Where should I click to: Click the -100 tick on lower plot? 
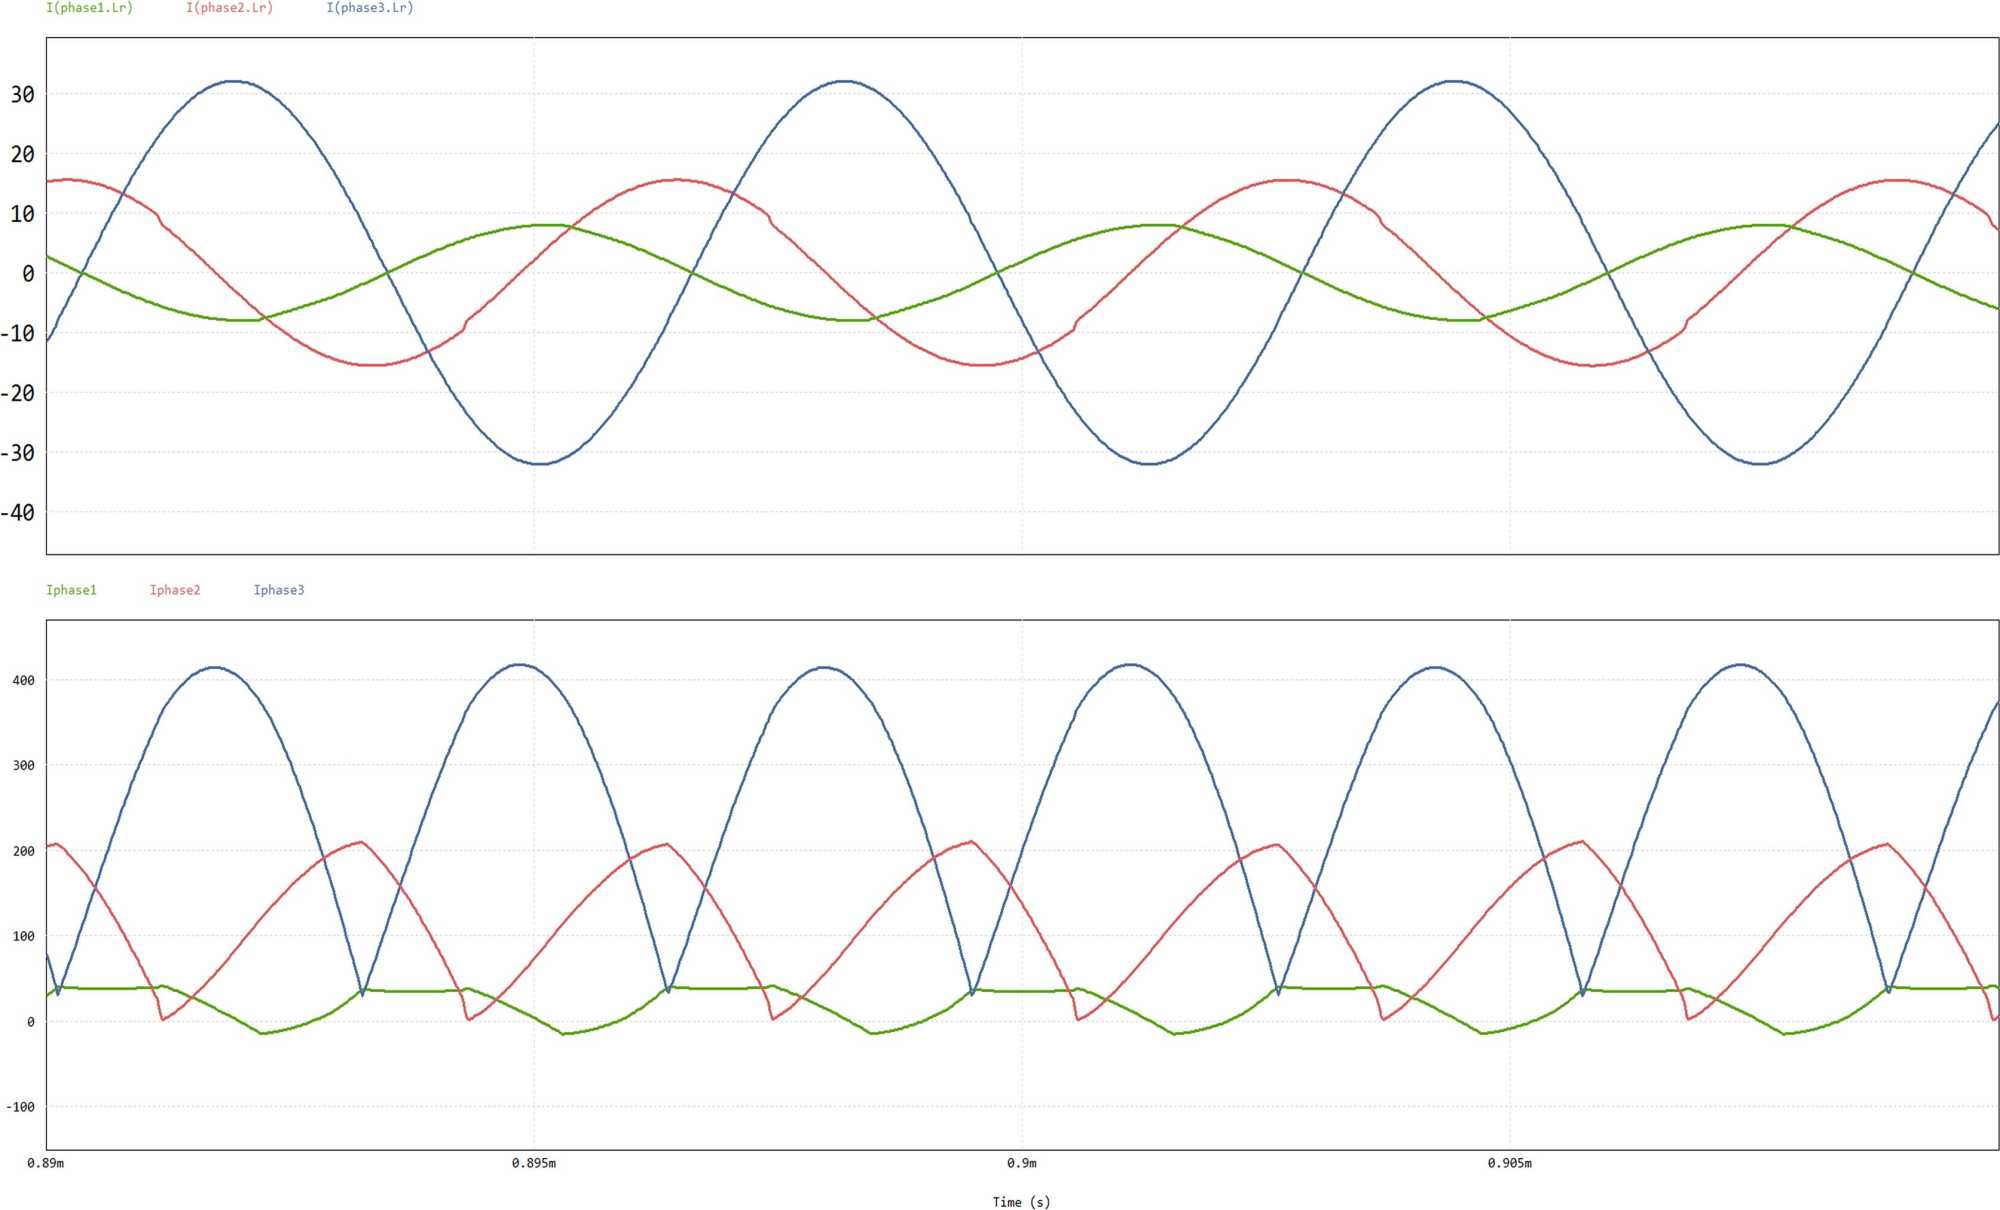coord(20,1107)
